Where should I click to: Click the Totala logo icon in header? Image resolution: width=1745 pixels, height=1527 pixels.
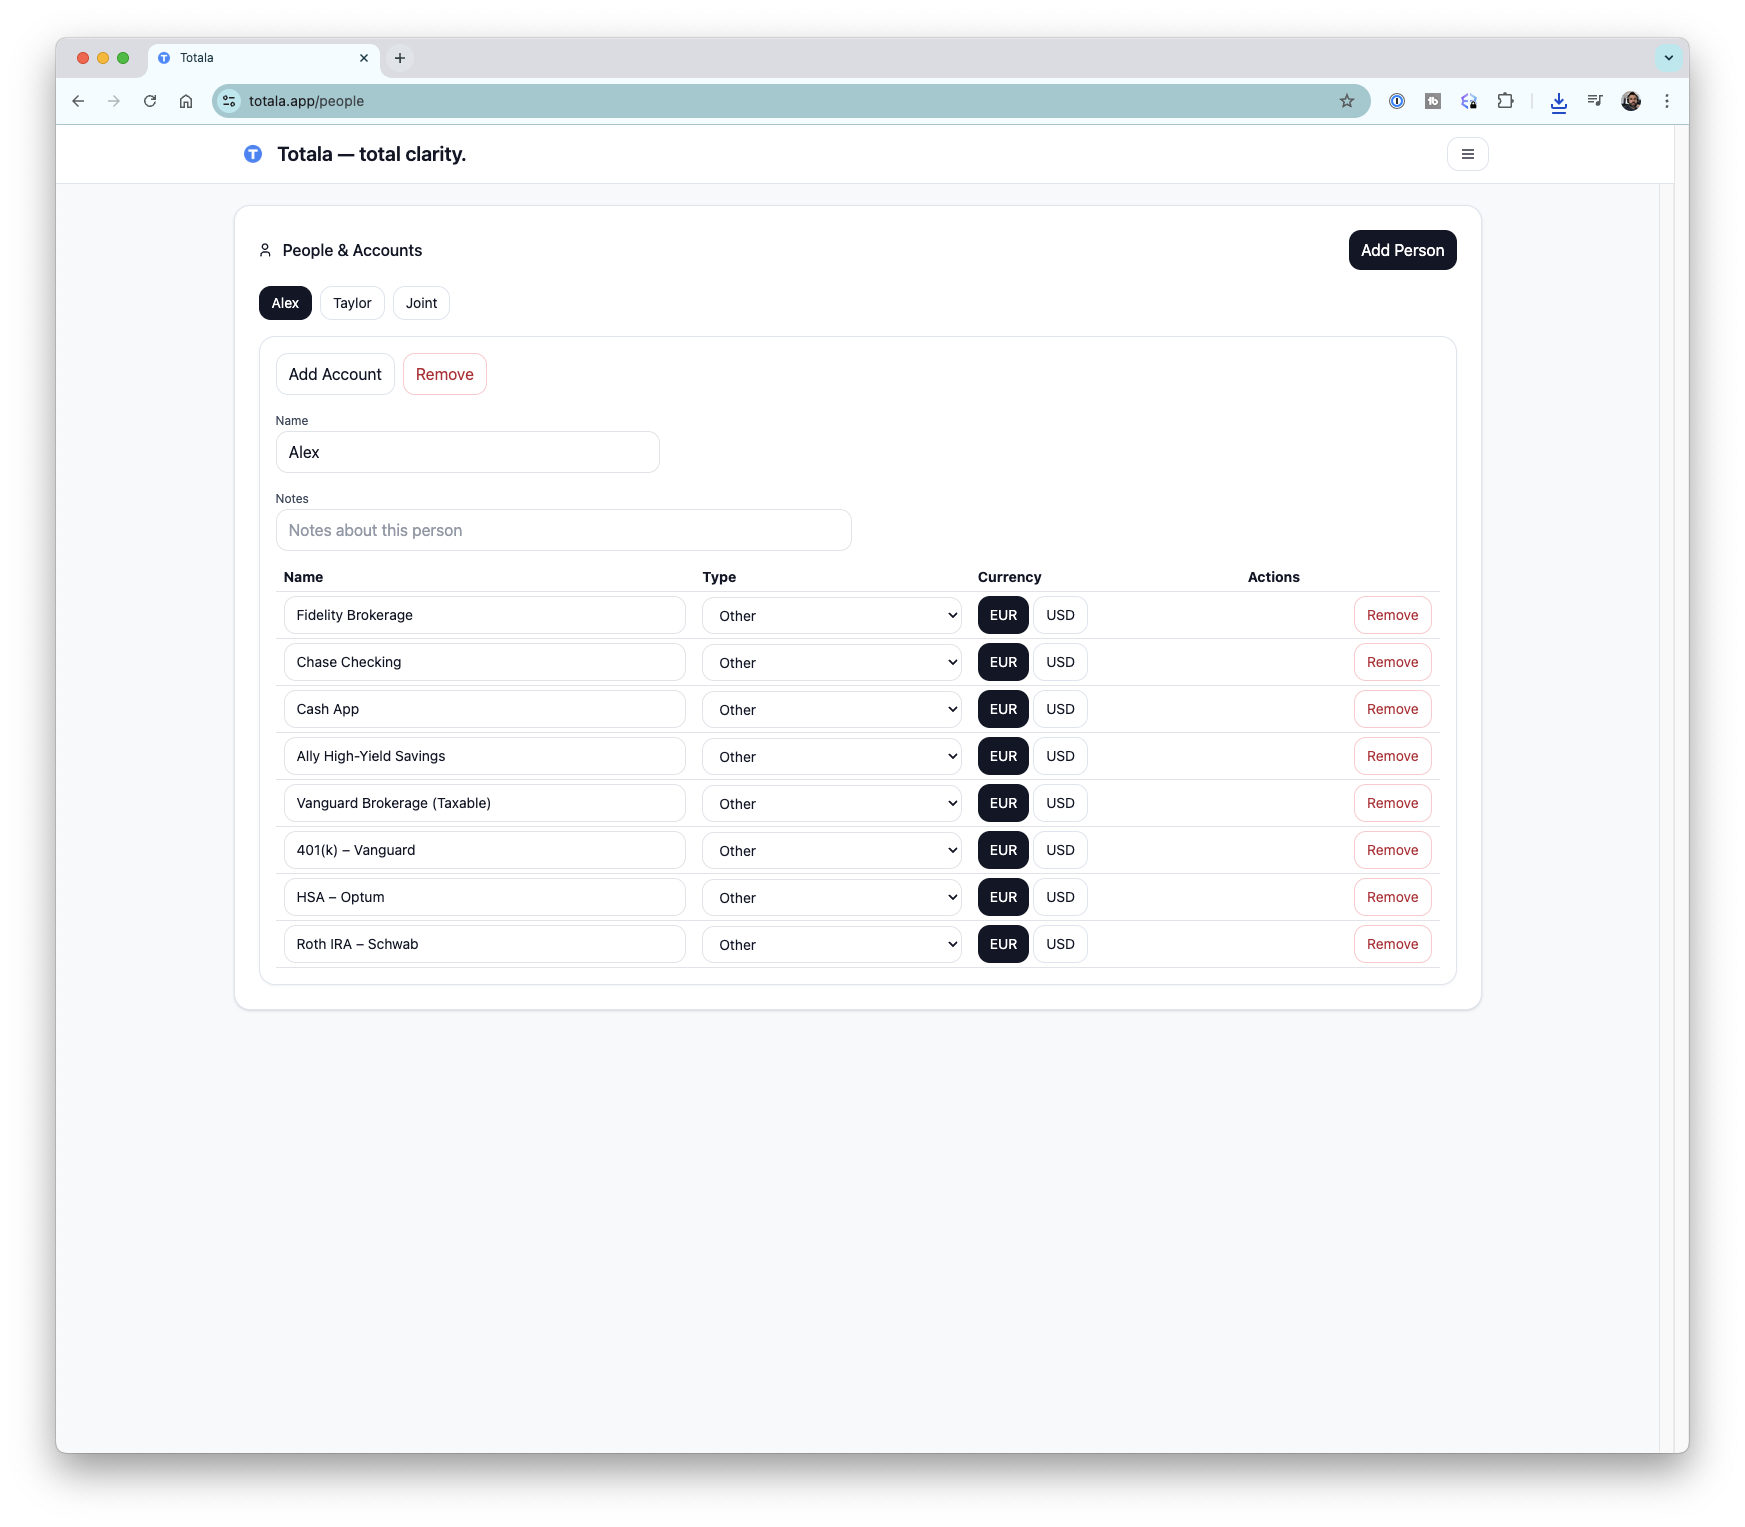tap(253, 154)
